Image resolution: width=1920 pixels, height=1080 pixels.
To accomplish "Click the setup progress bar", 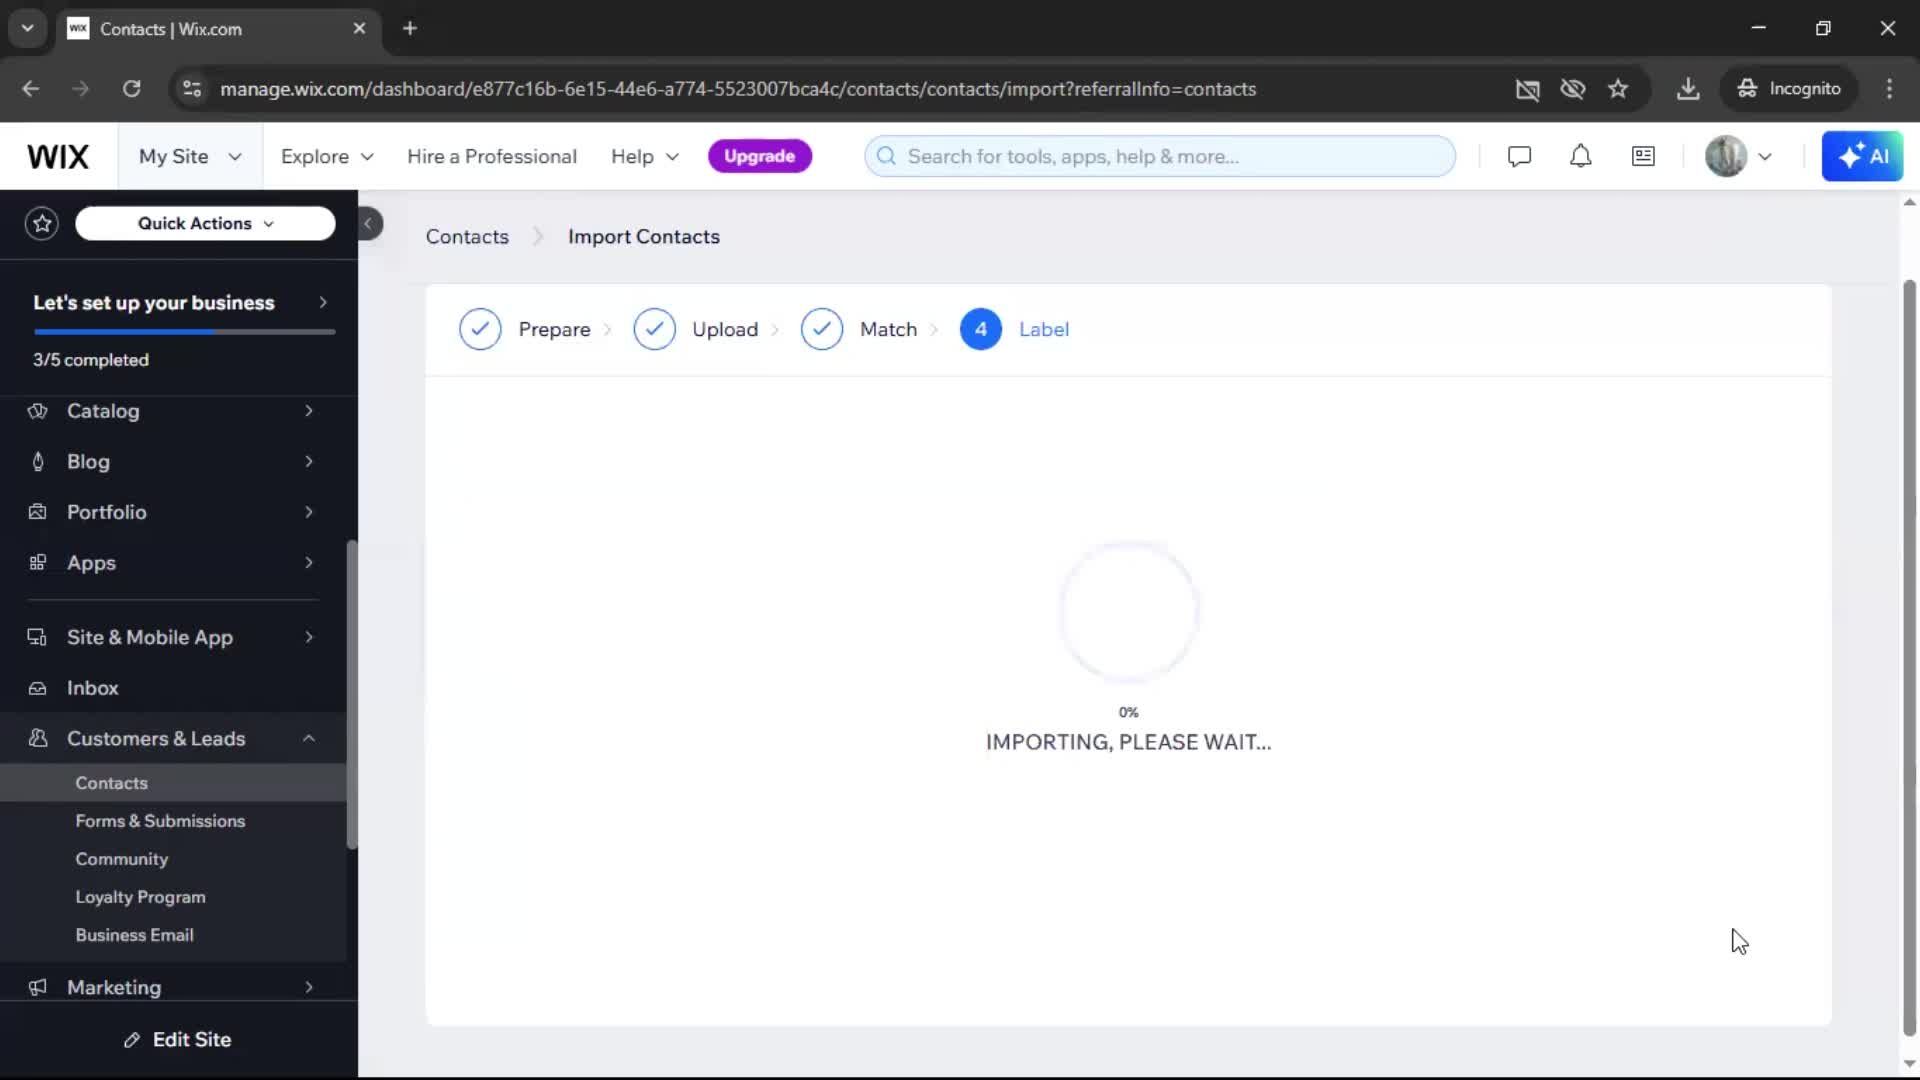I will [184, 332].
